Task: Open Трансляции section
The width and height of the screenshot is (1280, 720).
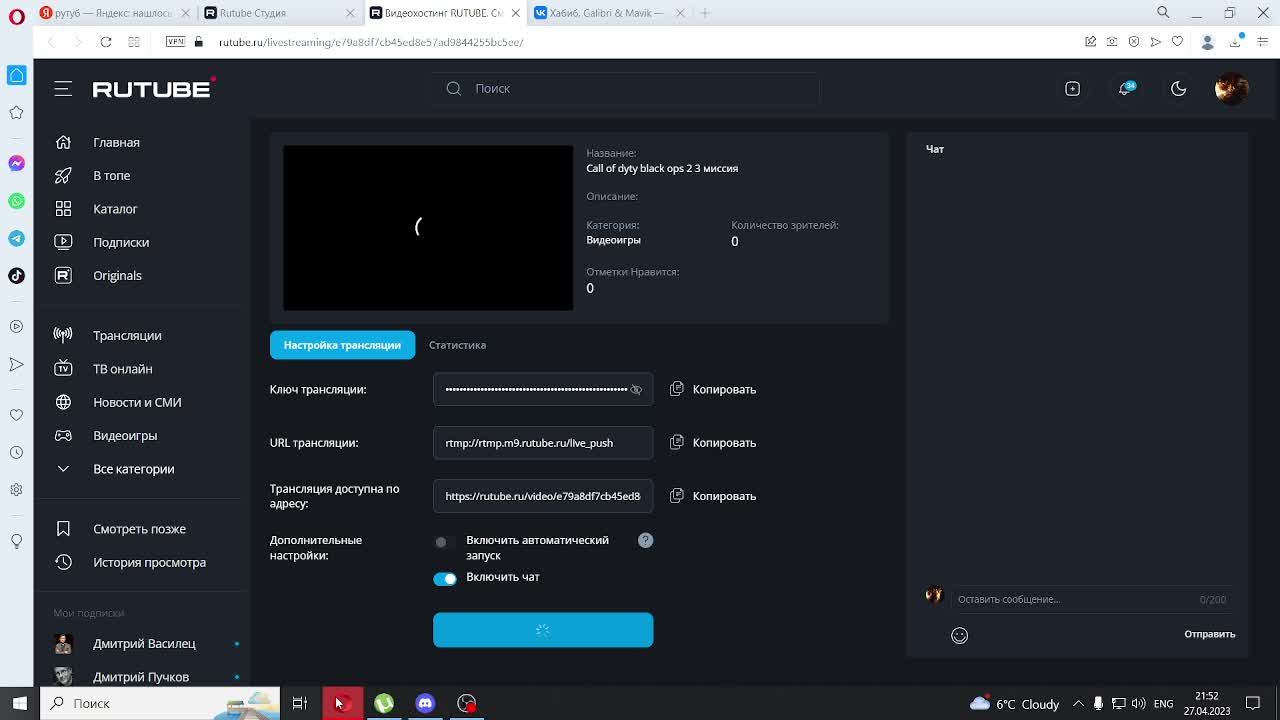Action: [127, 335]
